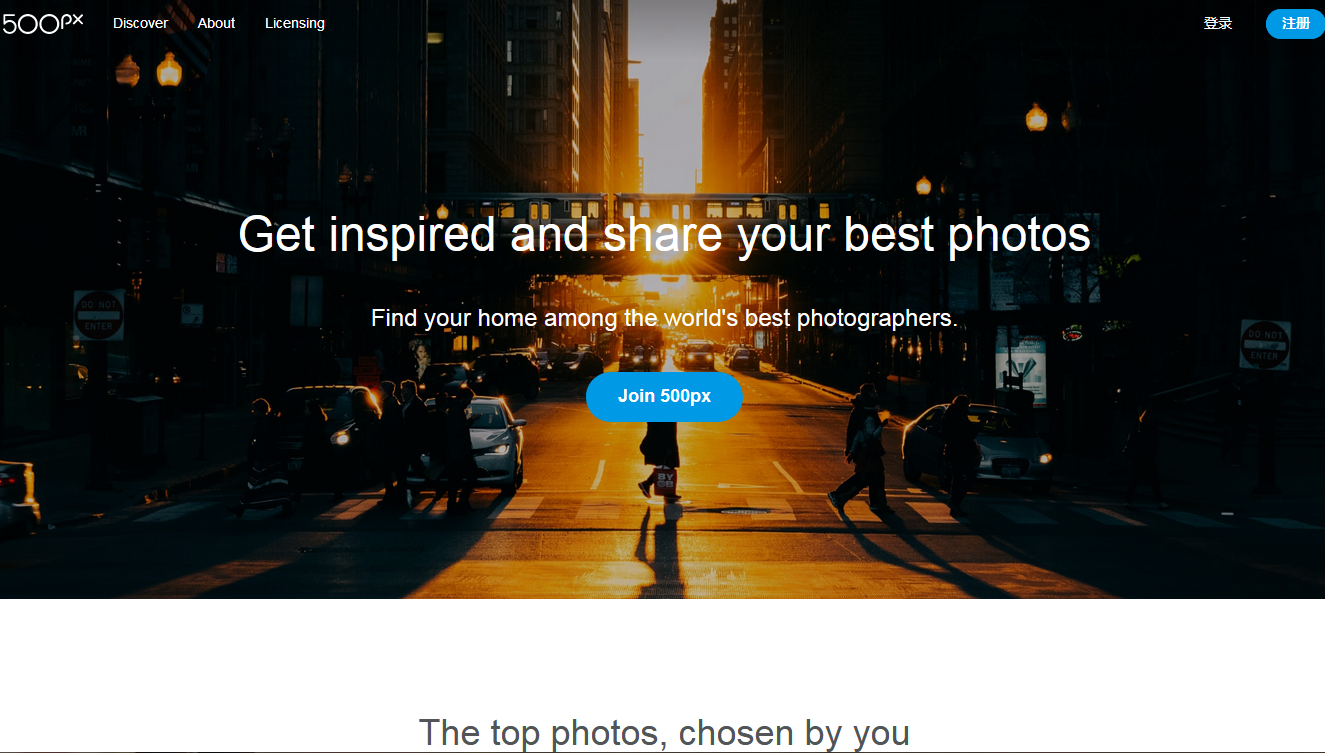The image size is (1325, 753).
Task: Open the Discover menu item
Action: click(140, 23)
